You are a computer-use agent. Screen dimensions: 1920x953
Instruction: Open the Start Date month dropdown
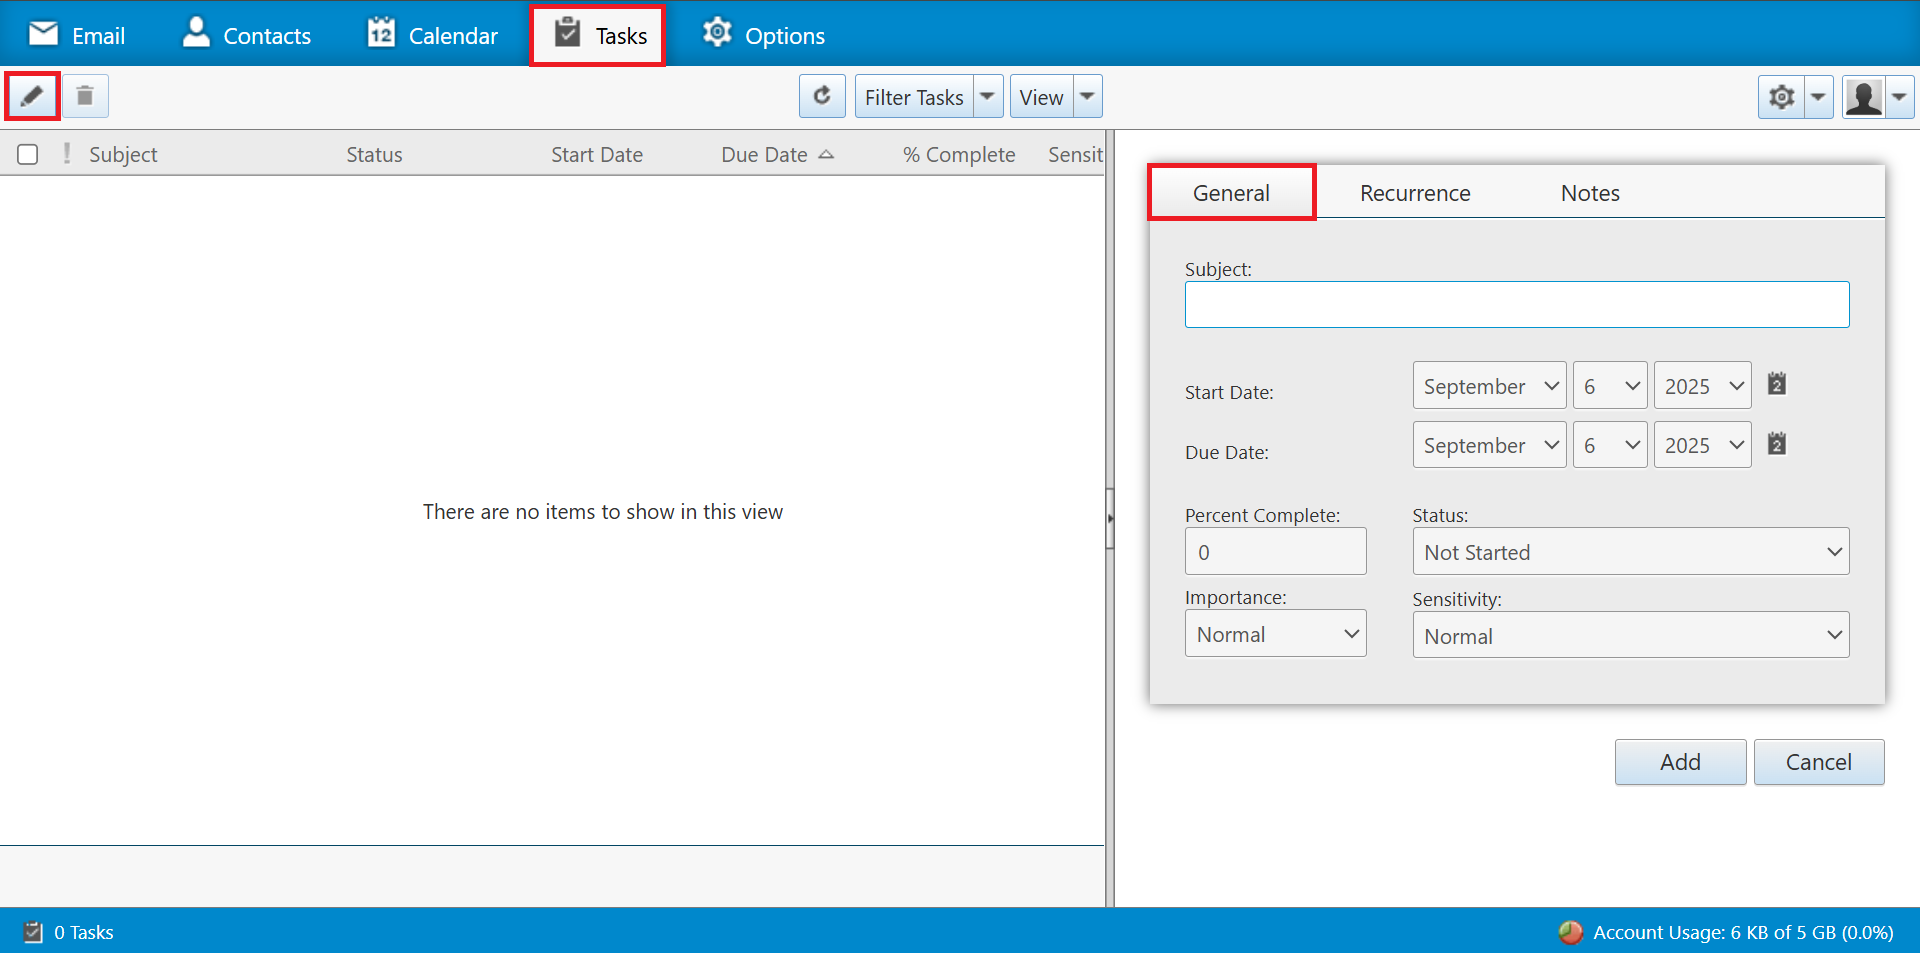(x=1489, y=385)
